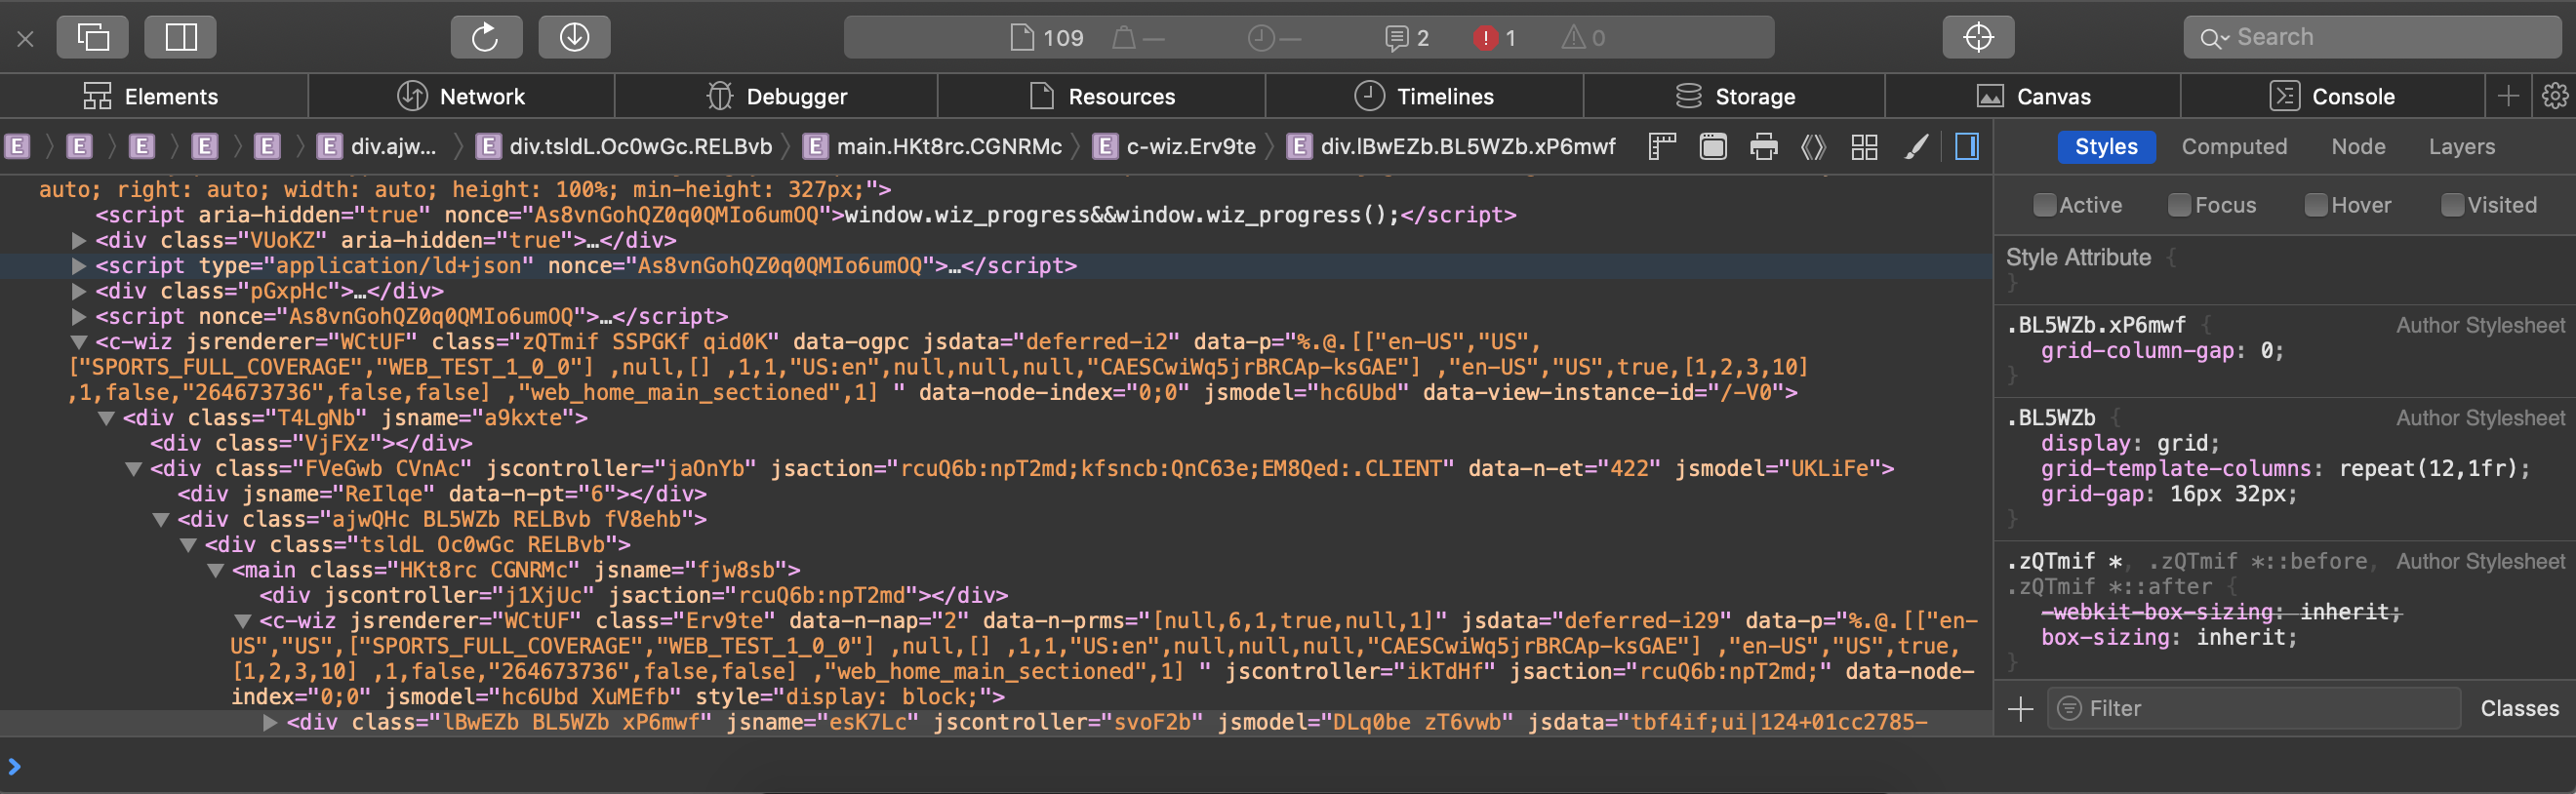Collapse the c-wiz zQTmif SSPGKf node

coord(79,342)
